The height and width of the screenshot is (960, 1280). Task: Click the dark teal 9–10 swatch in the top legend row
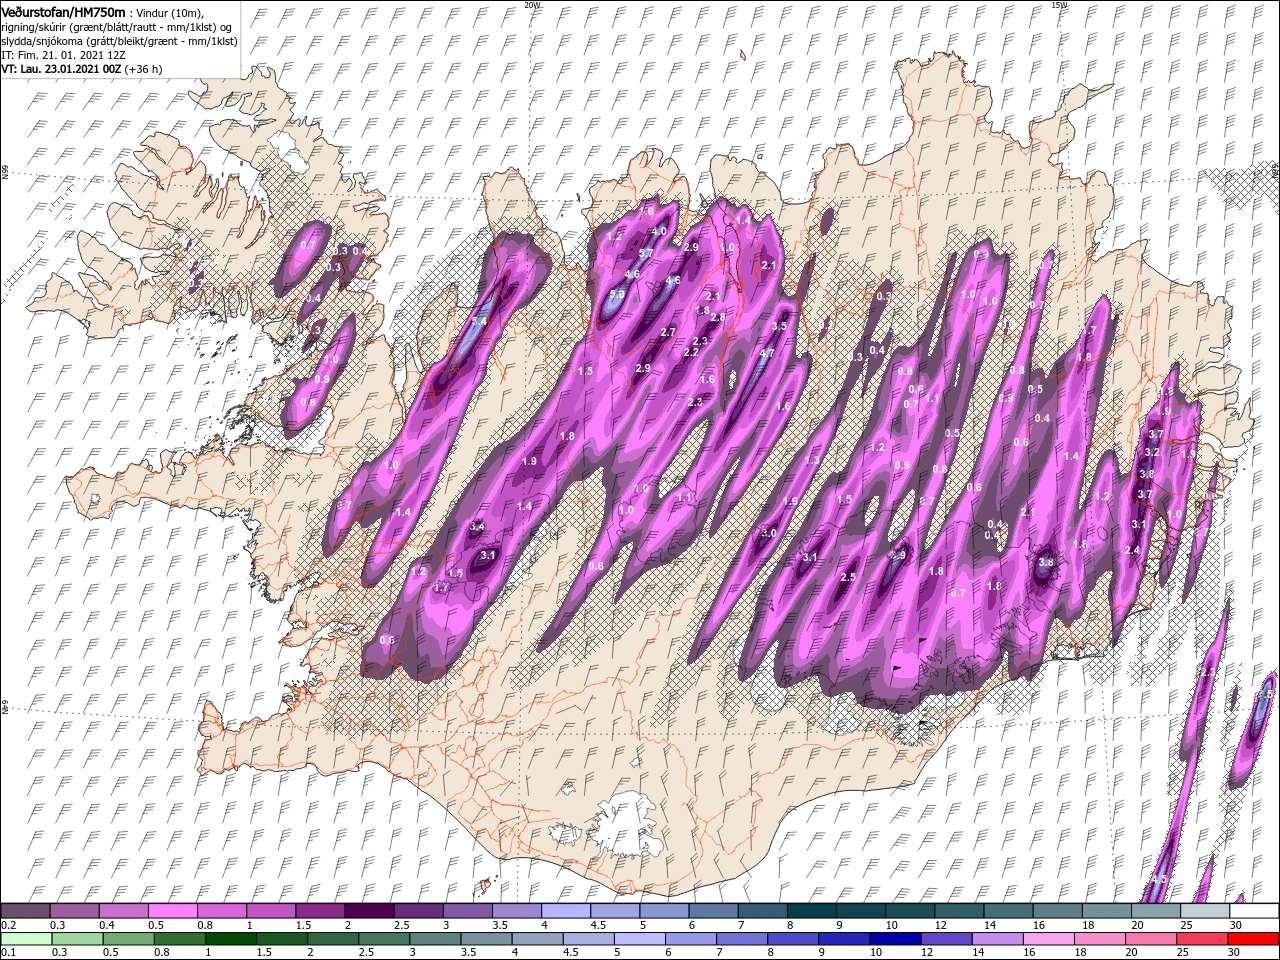861,911
